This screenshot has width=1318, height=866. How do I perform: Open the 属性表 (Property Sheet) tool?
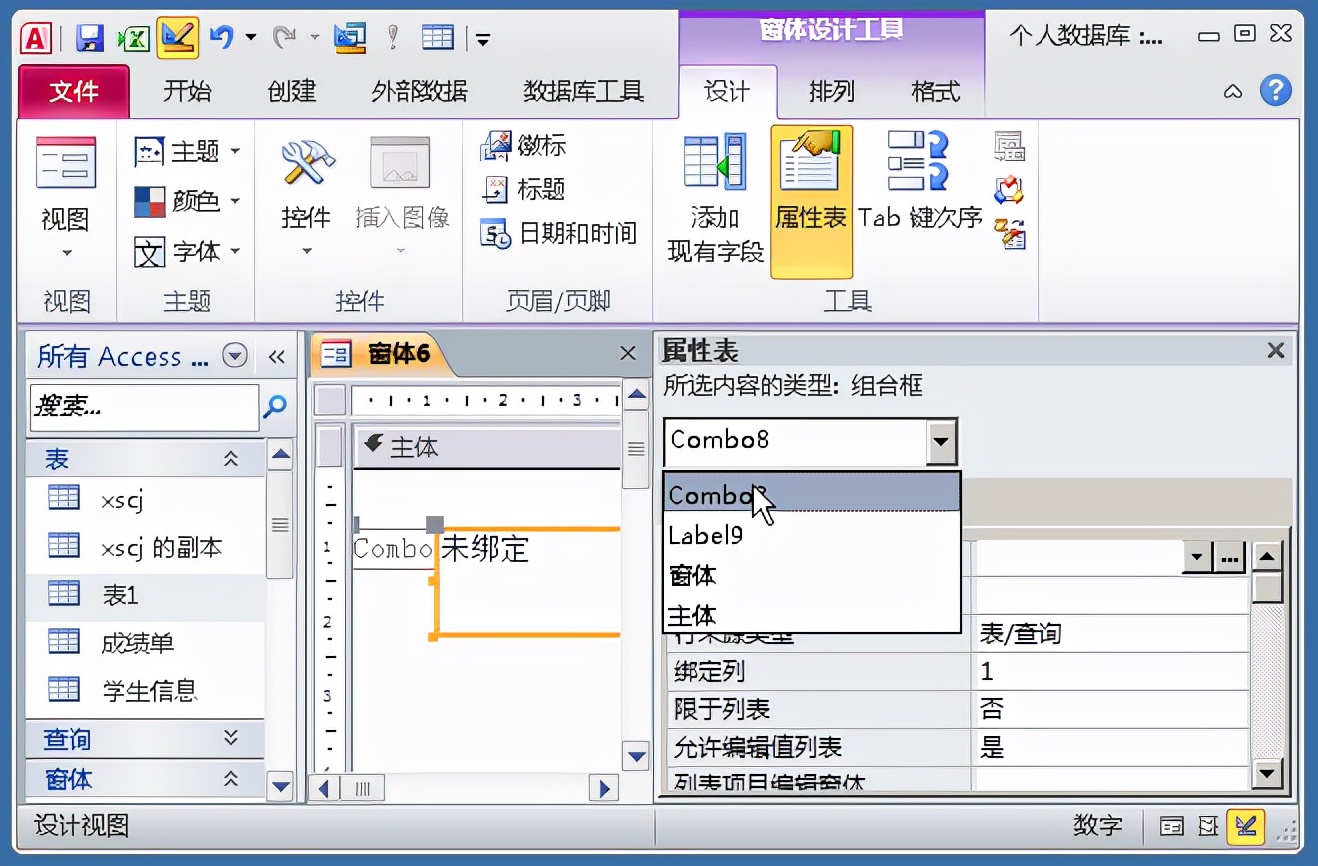[x=811, y=190]
